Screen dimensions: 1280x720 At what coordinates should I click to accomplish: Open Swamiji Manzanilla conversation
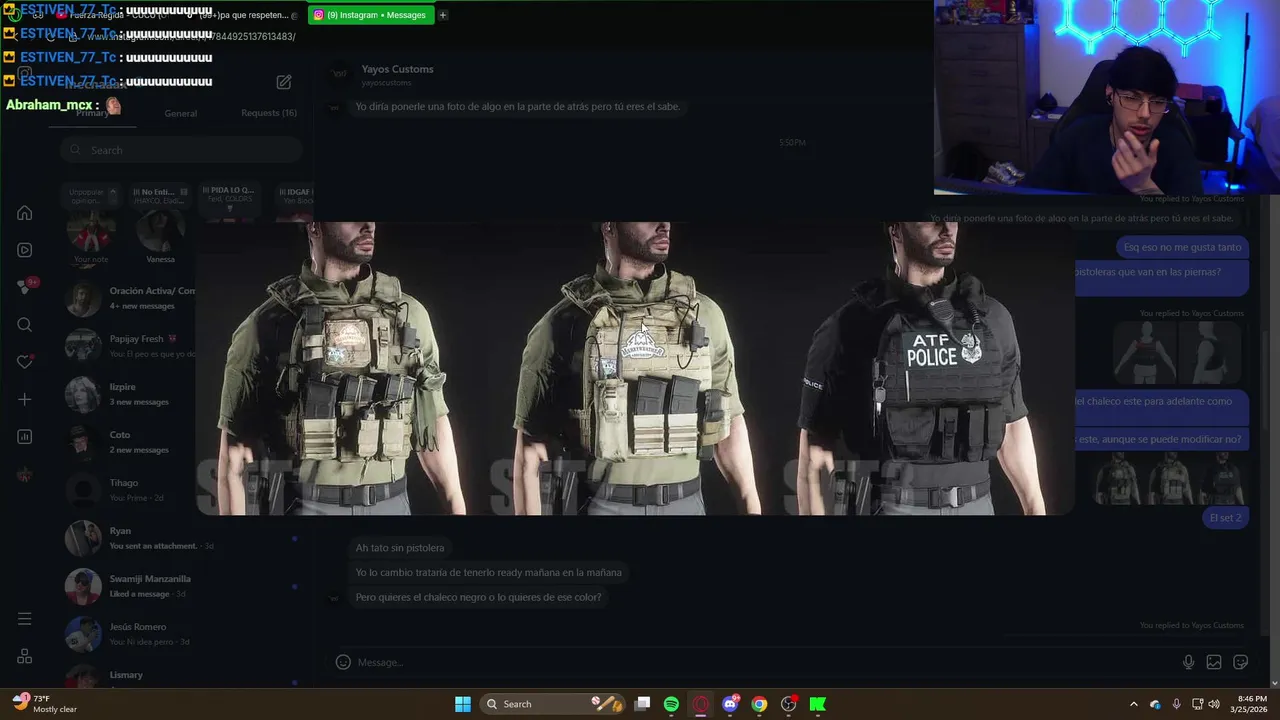pos(180,586)
